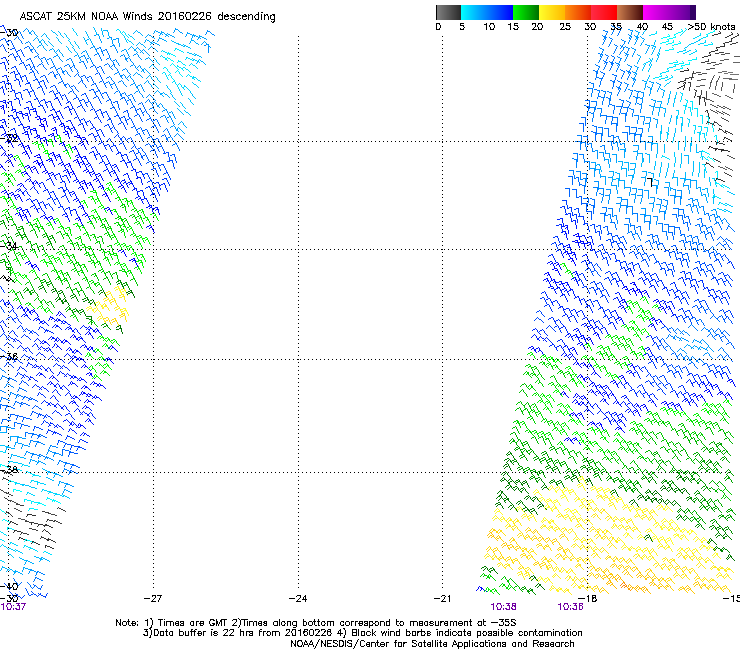Click the '5' label under the color scale
Image resolution: width=740 pixels, height=650 pixels.
click(x=462, y=27)
